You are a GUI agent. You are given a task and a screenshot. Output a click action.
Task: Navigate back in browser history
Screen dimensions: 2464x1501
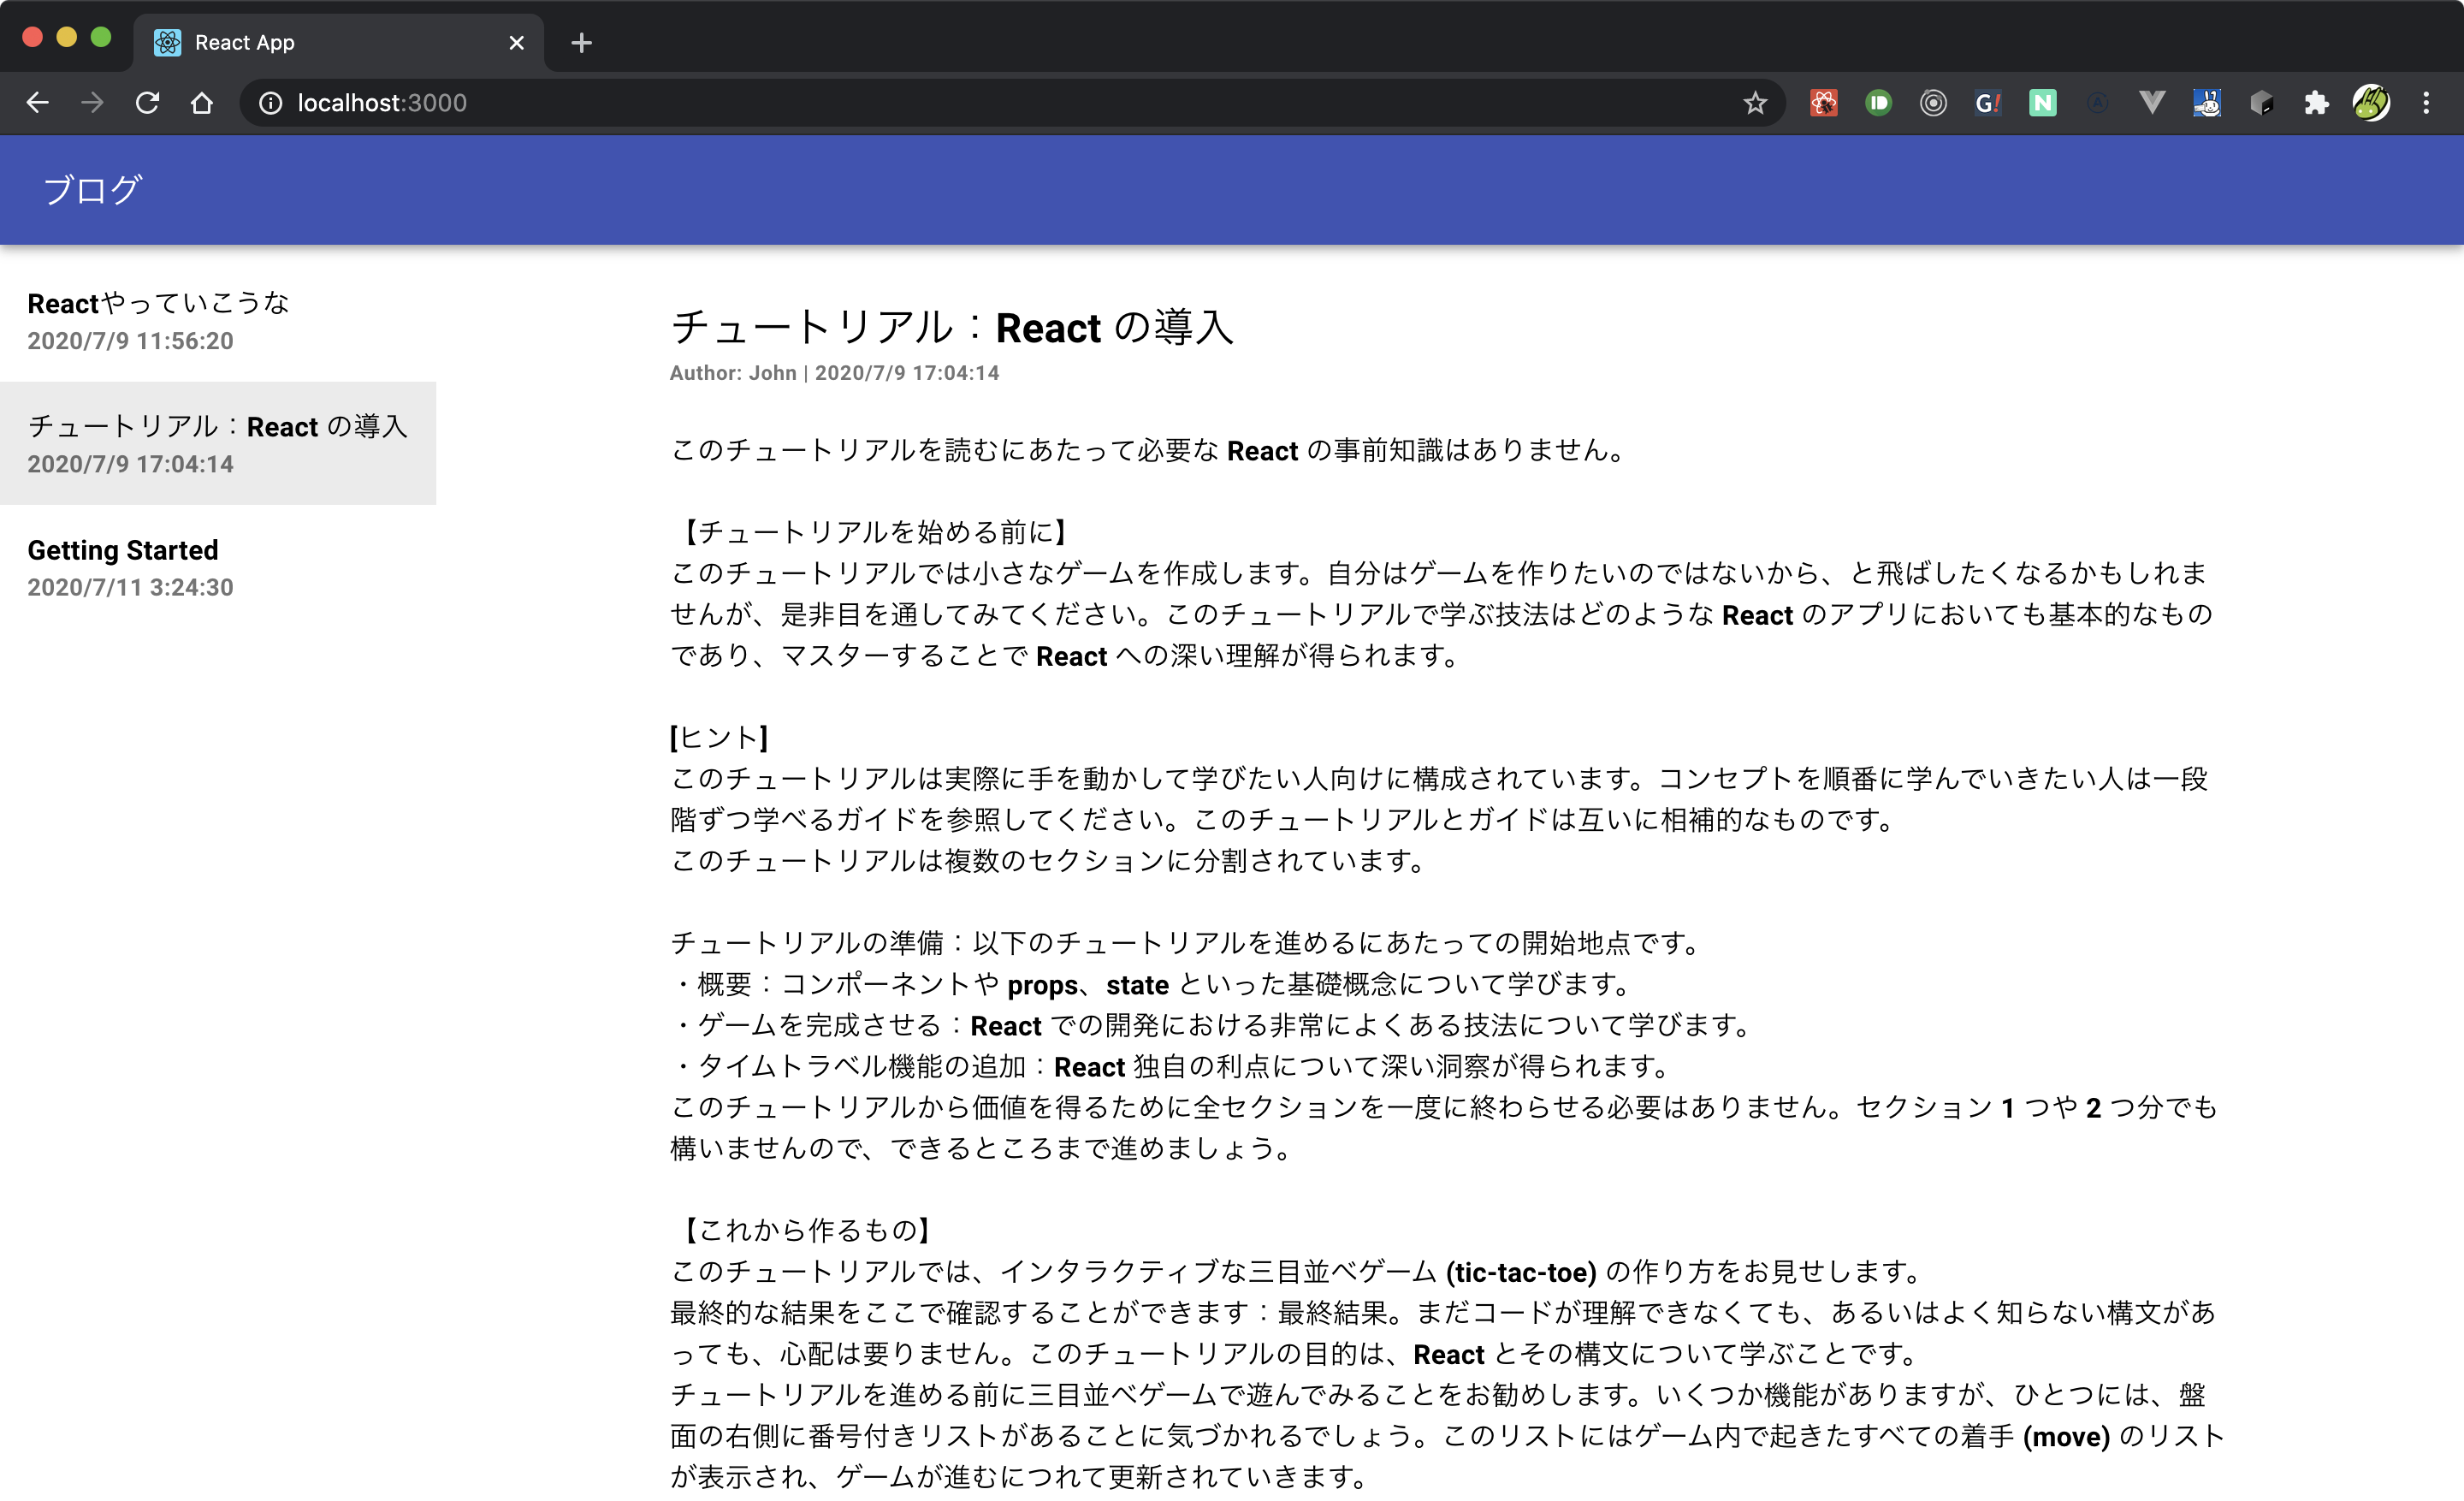(x=37, y=103)
